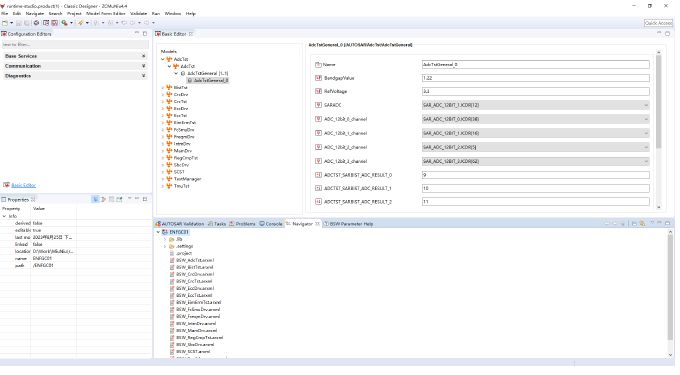Image resolution: width=680 pixels, height=375 pixels.
Task: Open the ADC_12bit_1_channel dropdown
Action: [x=646, y=133]
